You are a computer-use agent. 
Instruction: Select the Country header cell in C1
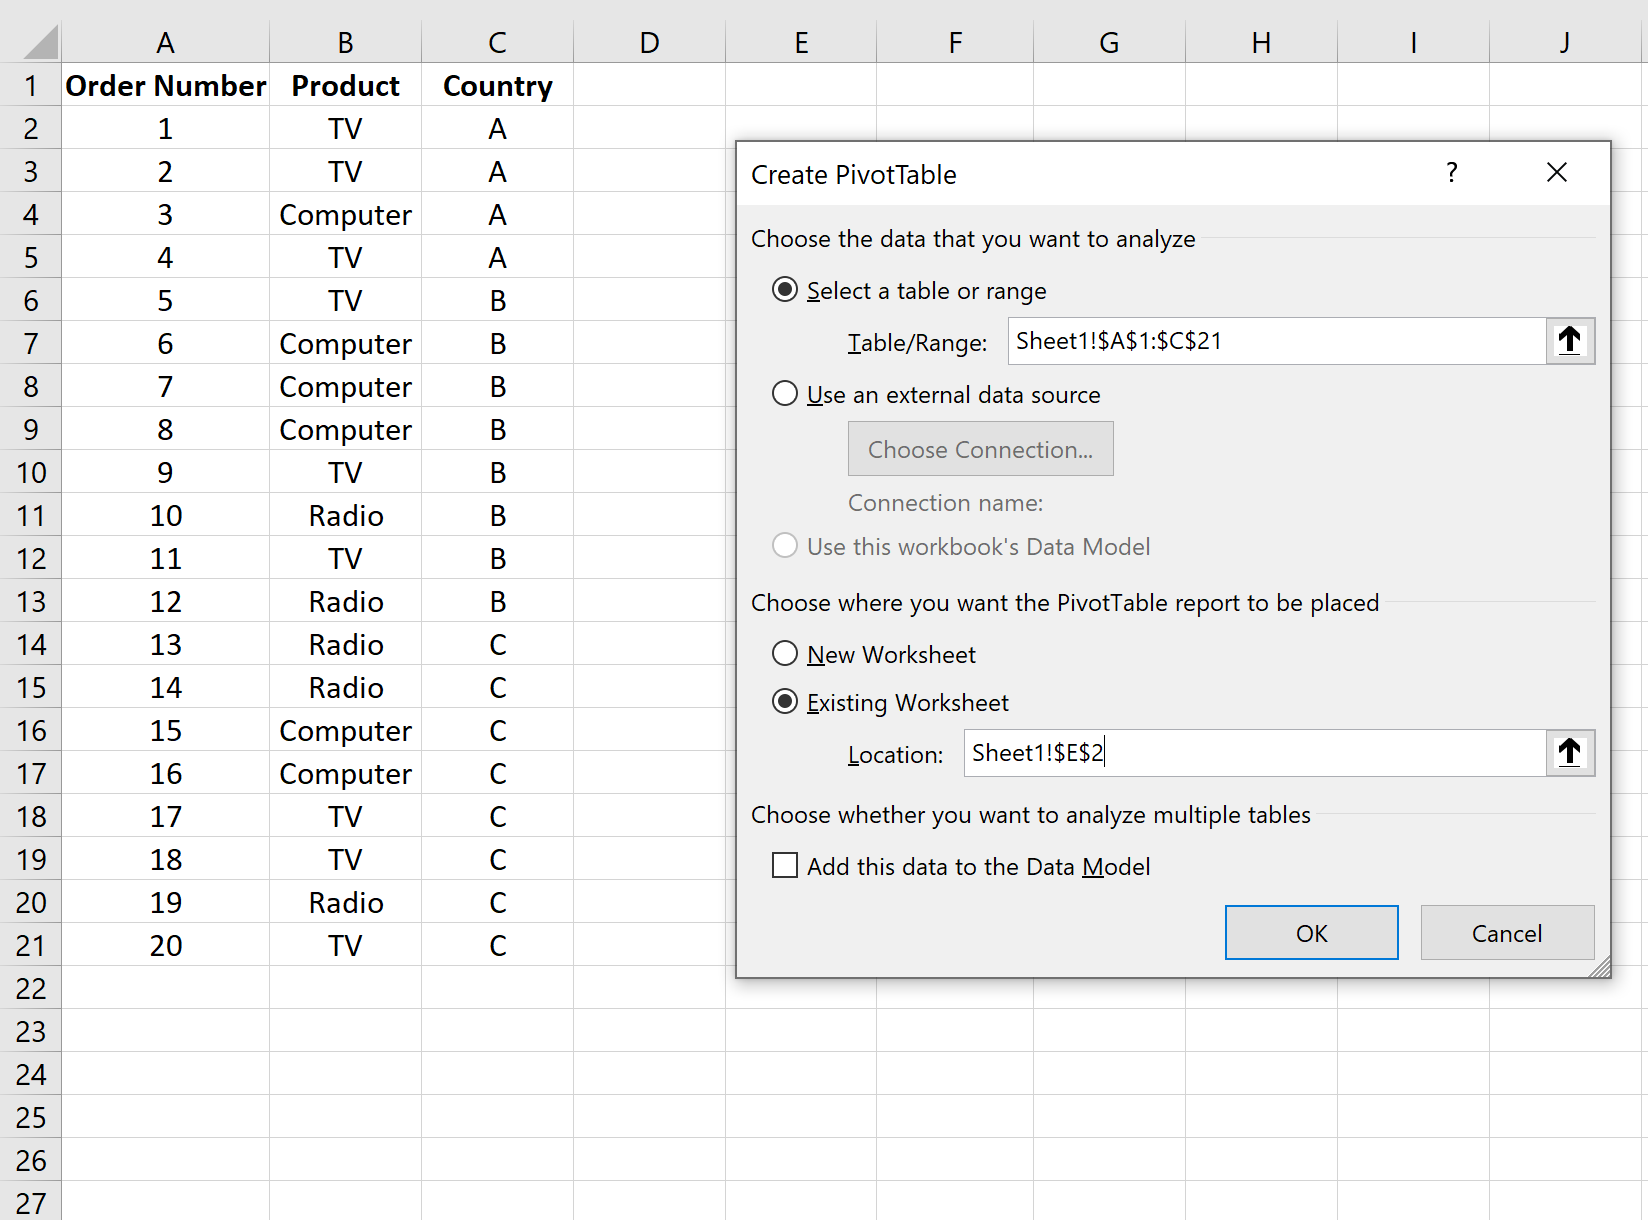[x=497, y=86]
